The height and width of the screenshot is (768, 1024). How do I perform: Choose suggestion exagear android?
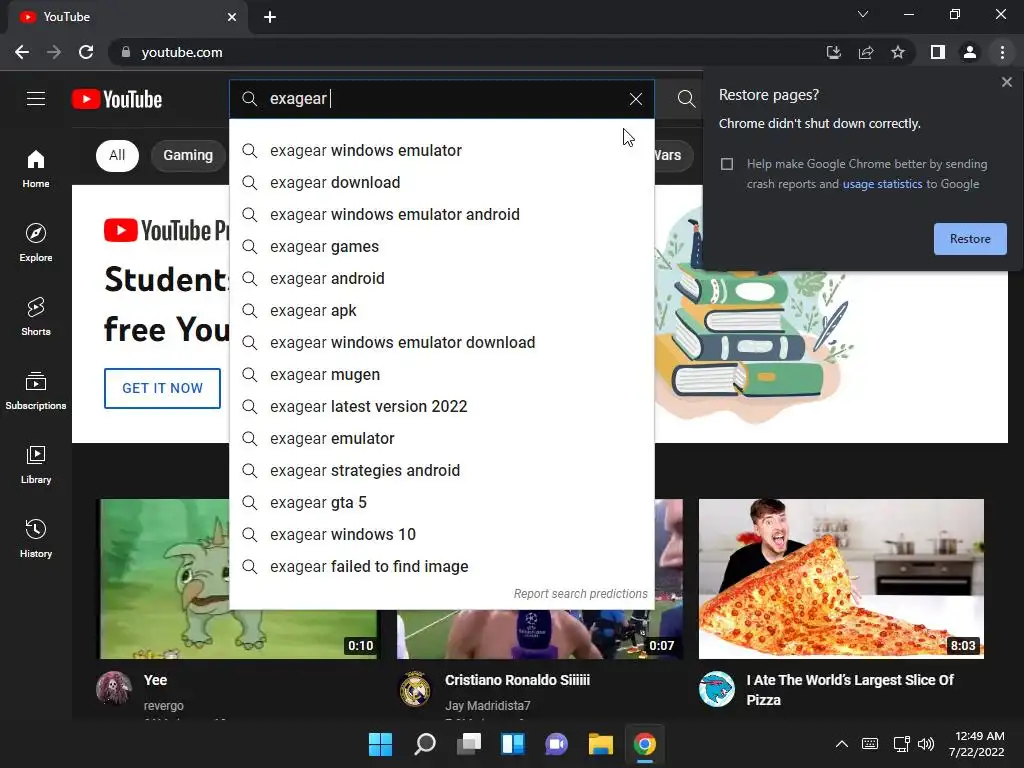[441, 278]
